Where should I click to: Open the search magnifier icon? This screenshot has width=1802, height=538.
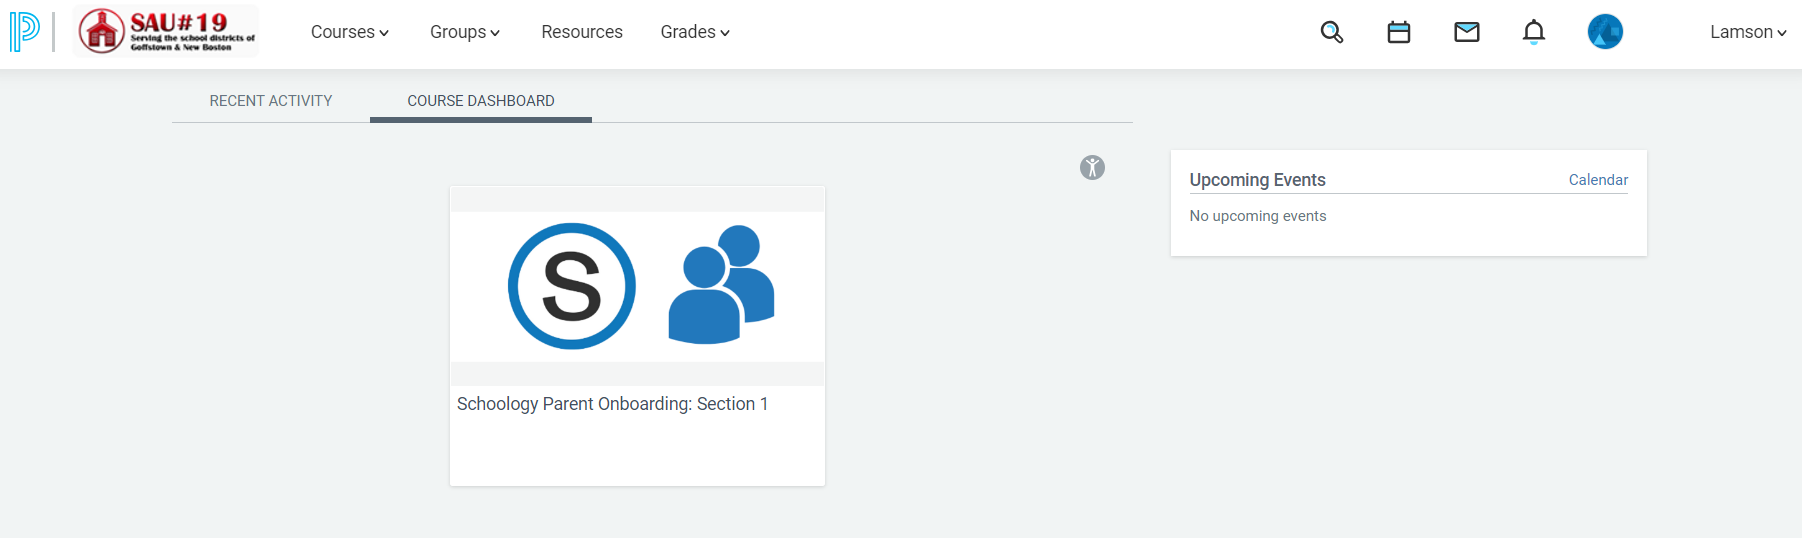click(1331, 32)
